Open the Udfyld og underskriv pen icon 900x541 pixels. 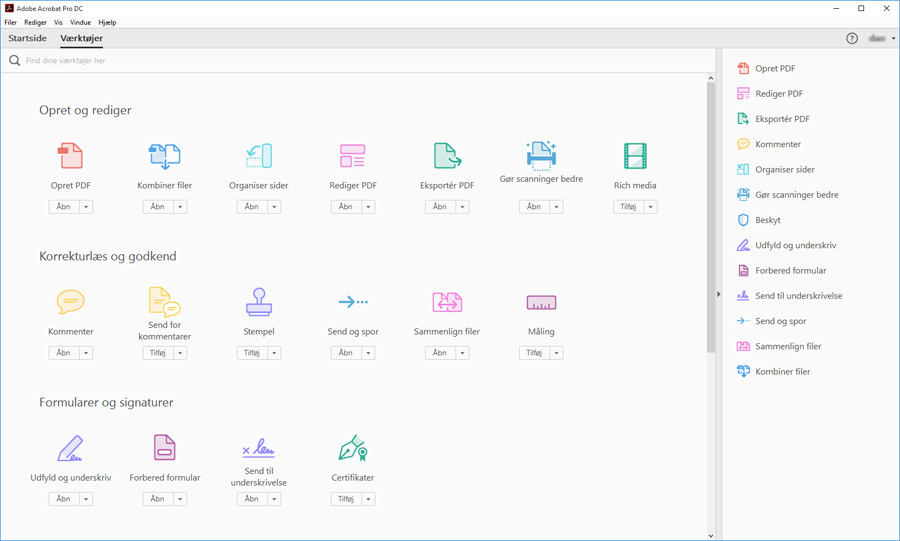pyautogui.click(x=71, y=448)
